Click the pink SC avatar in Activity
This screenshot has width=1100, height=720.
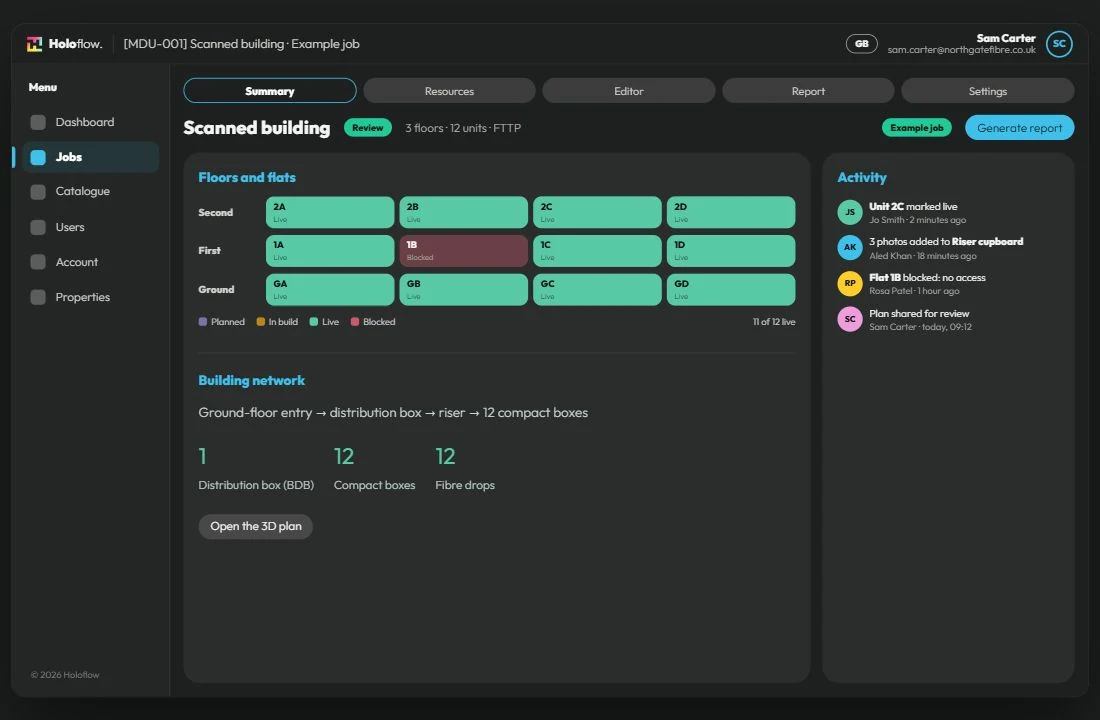point(850,319)
